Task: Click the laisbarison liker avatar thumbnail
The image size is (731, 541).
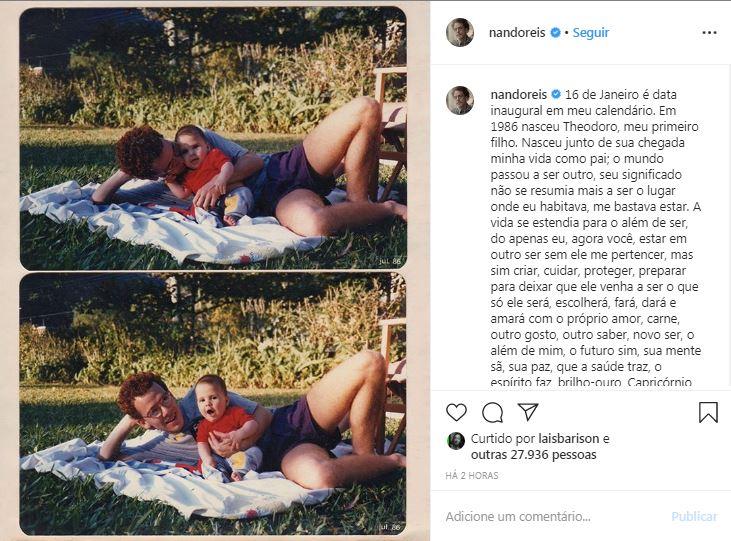Action: pos(456,441)
